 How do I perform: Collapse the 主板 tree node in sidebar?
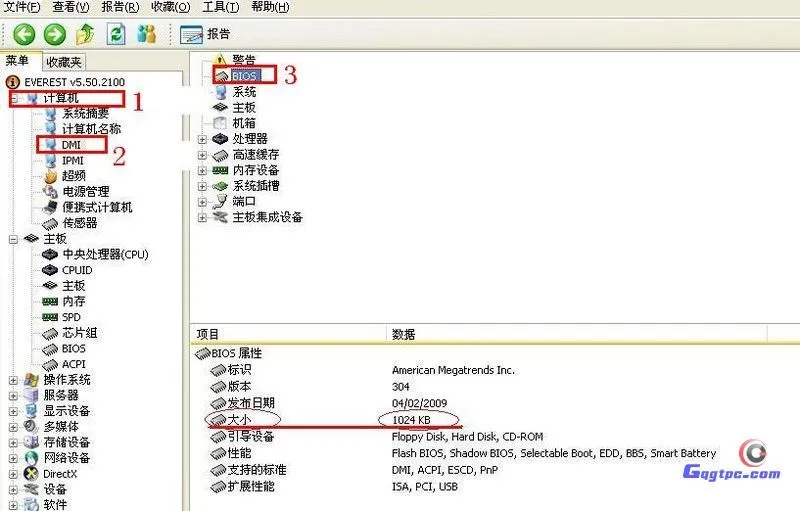pos(14,239)
